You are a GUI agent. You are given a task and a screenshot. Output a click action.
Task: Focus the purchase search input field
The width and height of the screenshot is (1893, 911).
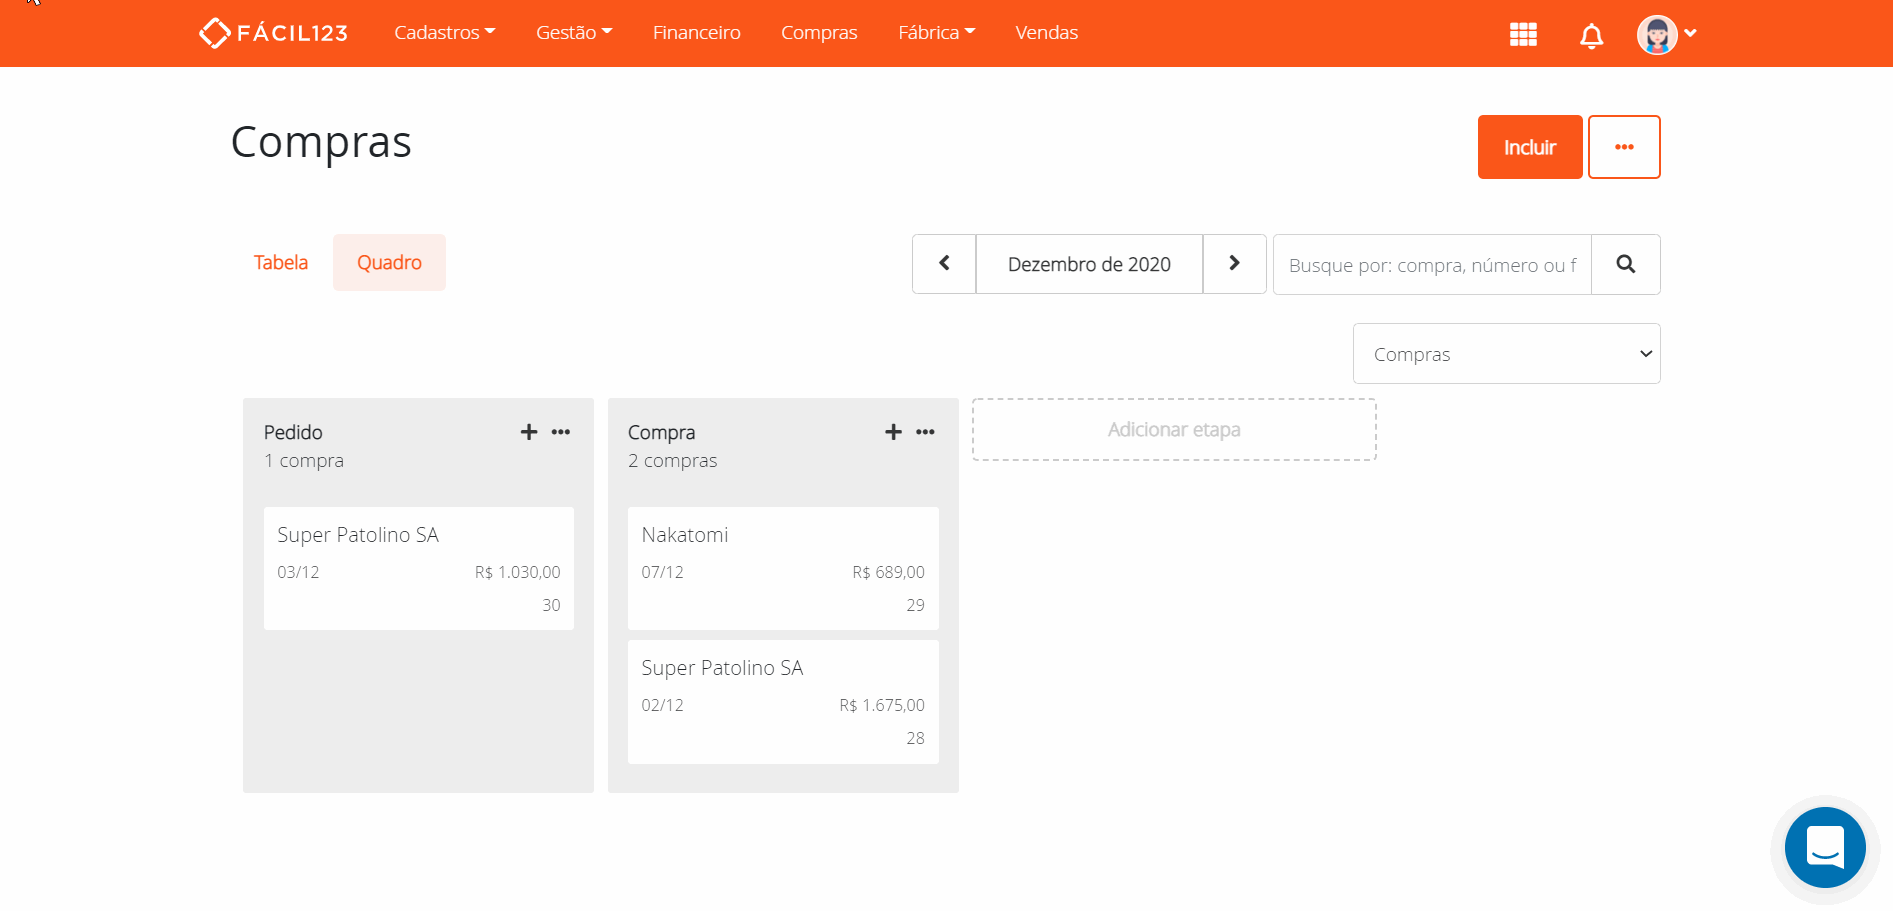tap(1431, 265)
